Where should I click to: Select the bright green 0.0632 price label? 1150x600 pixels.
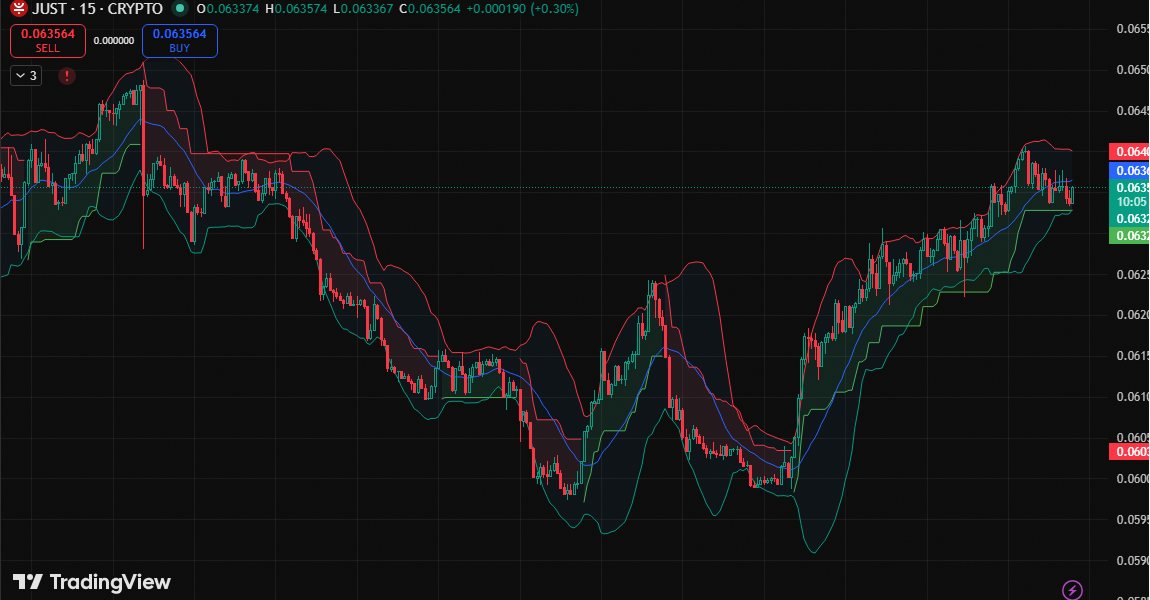click(x=1129, y=235)
